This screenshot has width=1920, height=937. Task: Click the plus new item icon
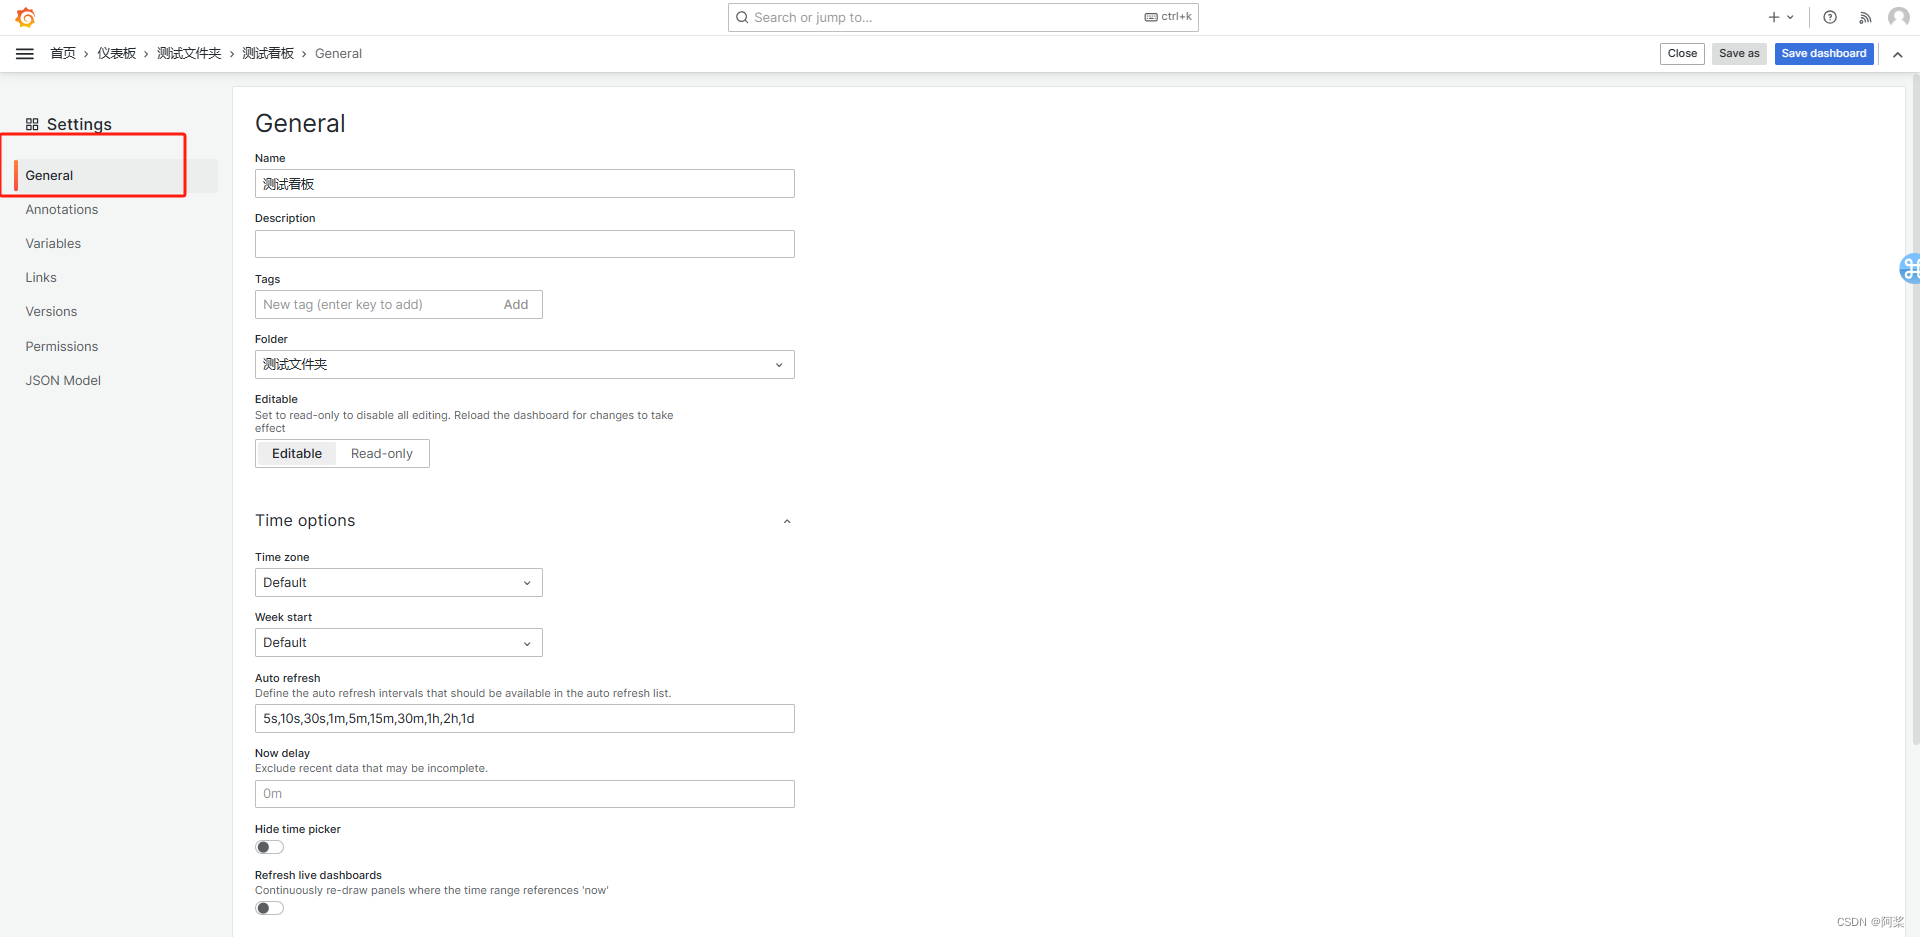[x=1774, y=17]
